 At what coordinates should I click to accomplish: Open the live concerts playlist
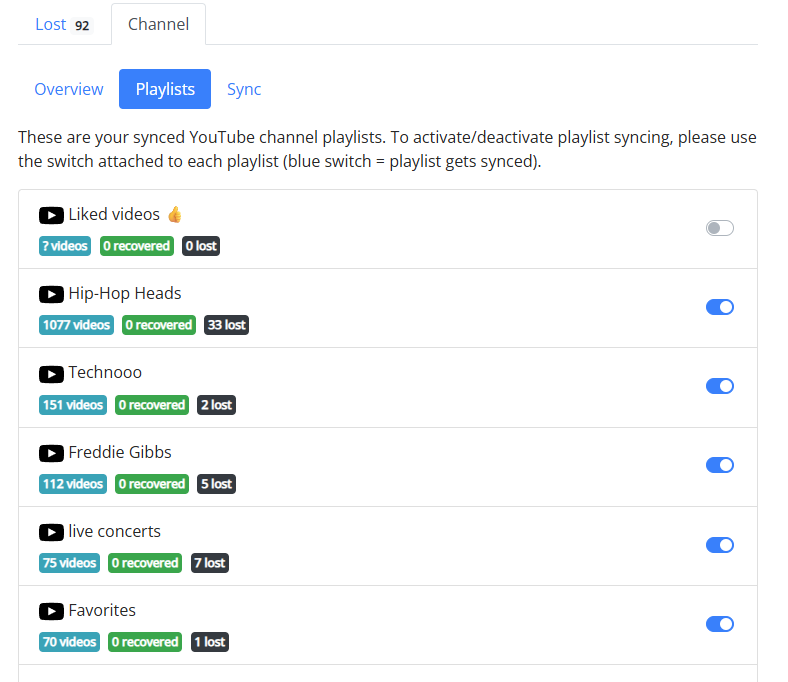pos(115,531)
